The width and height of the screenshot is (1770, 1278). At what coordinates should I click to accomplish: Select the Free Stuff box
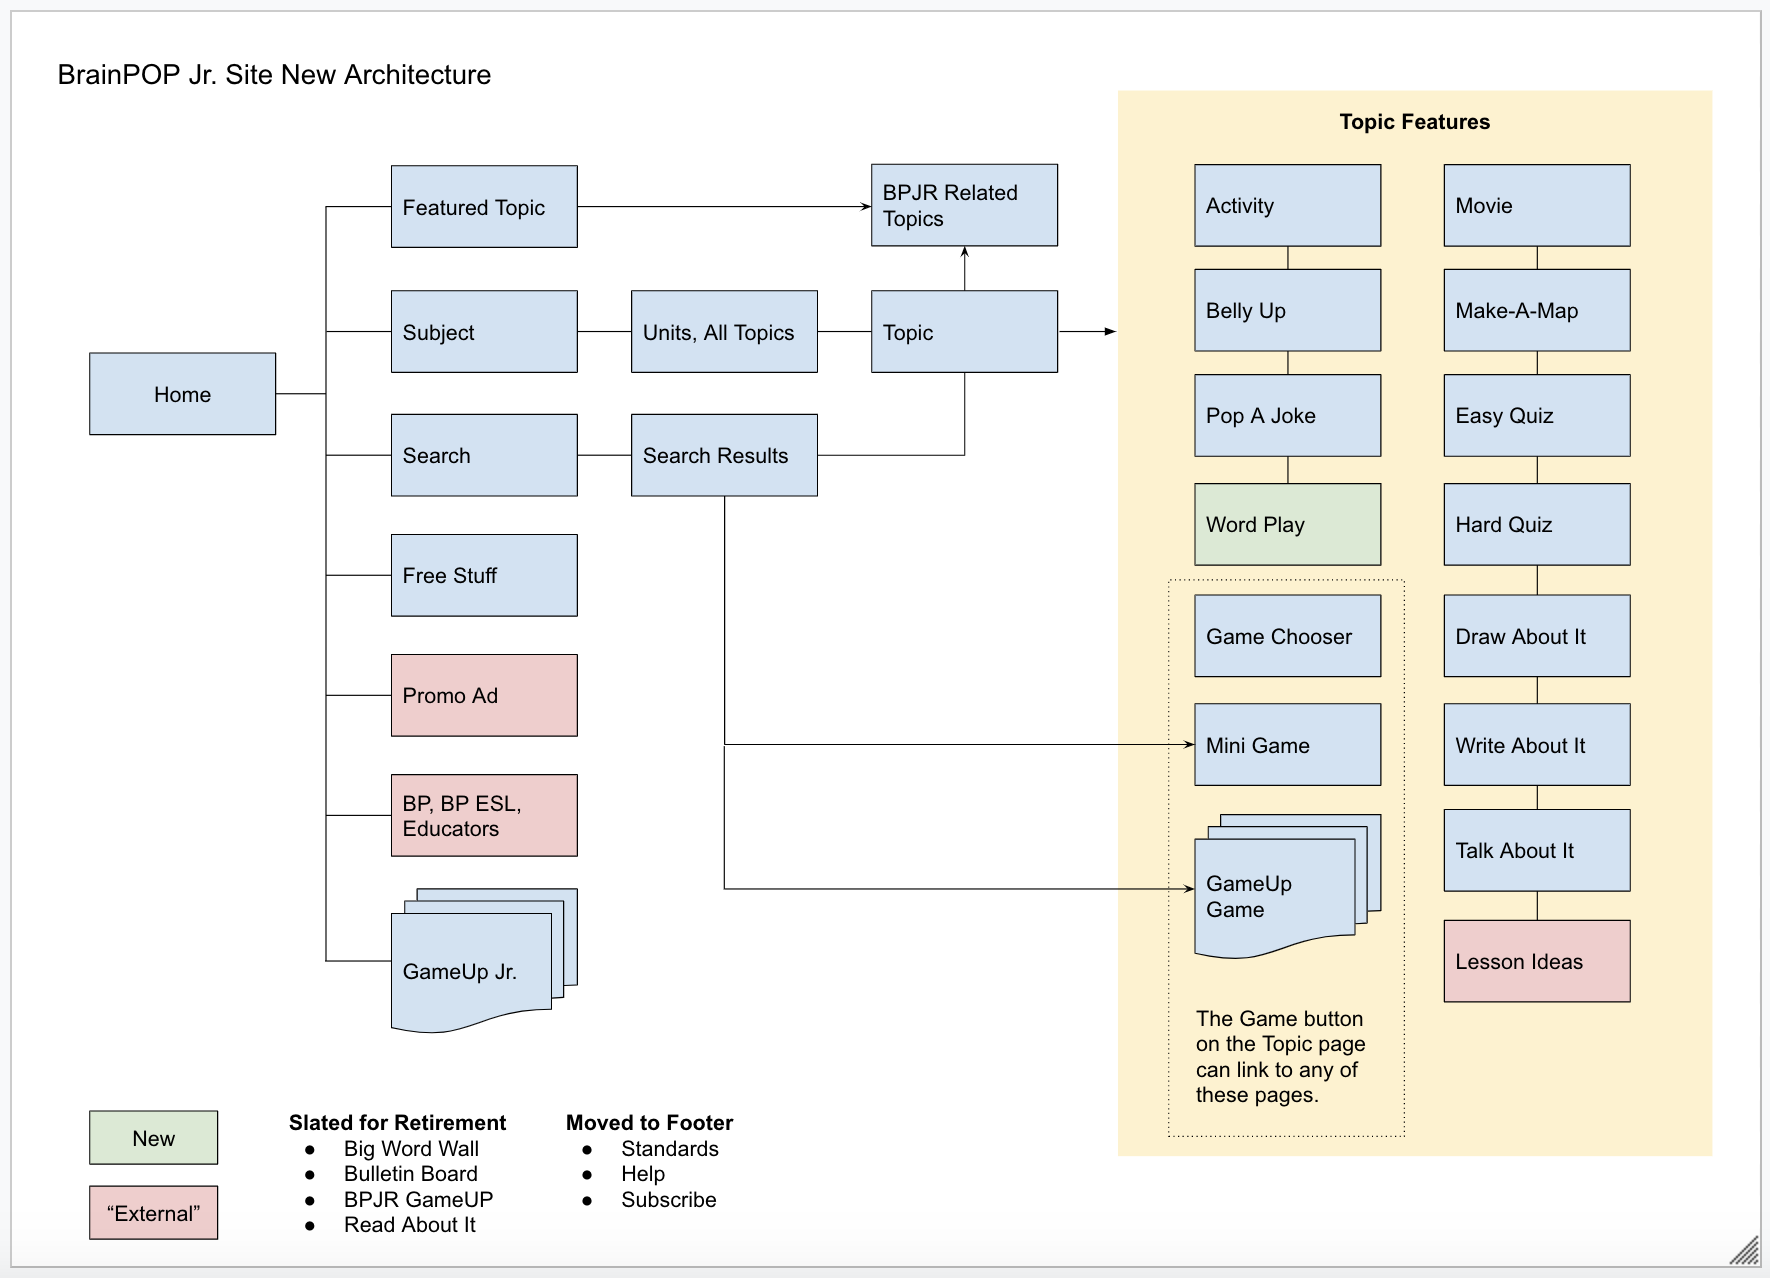[x=484, y=575]
